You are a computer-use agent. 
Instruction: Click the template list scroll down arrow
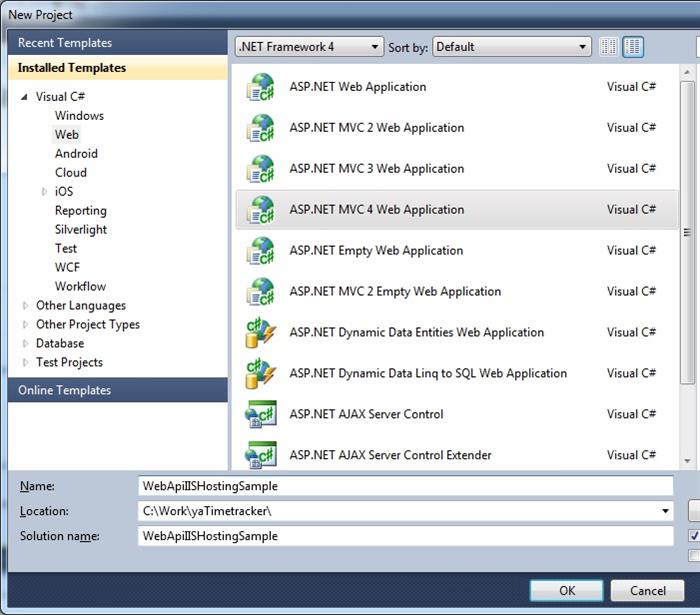pyautogui.click(x=687, y=461)
